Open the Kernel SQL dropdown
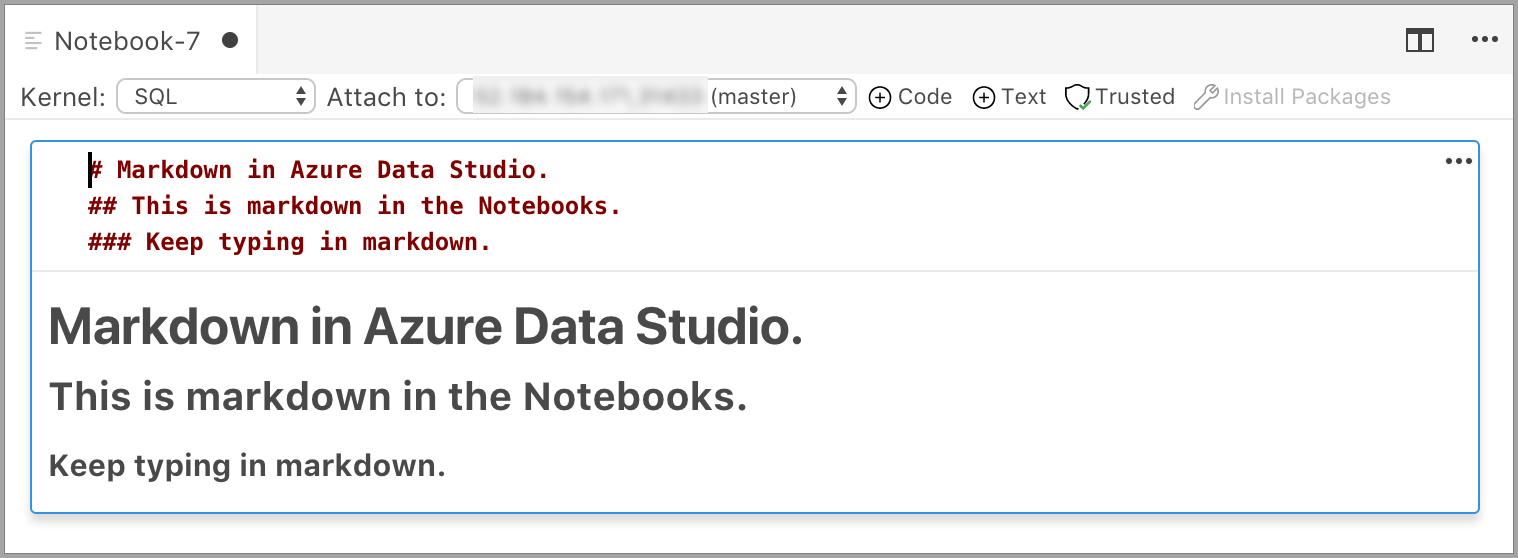Viewport: 1518px width, 558px height. tap(216, 97)
